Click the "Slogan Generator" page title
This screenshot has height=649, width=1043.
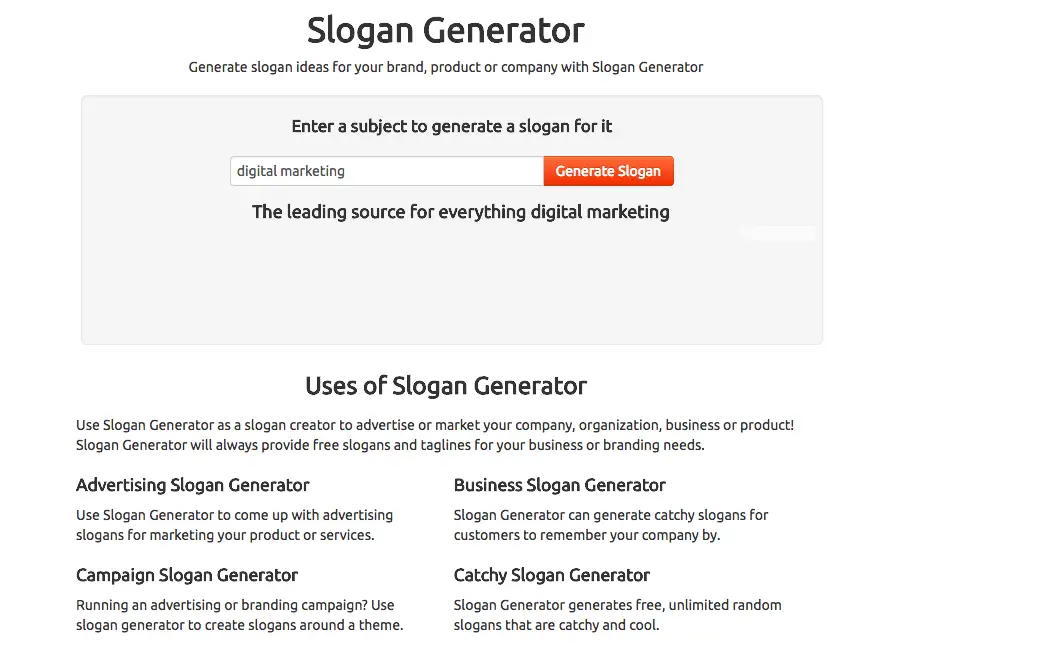(x=446, y=31)
